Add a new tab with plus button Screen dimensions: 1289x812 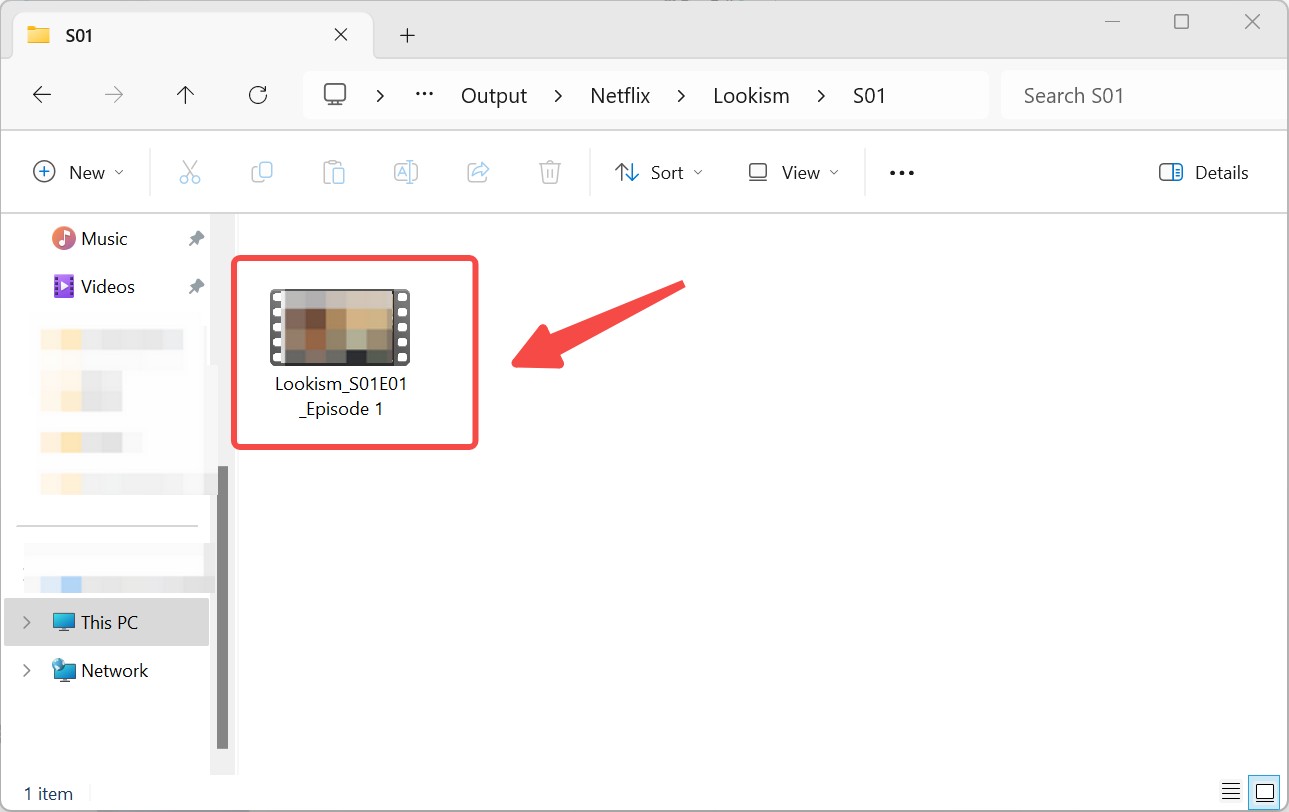pos(407,35)
